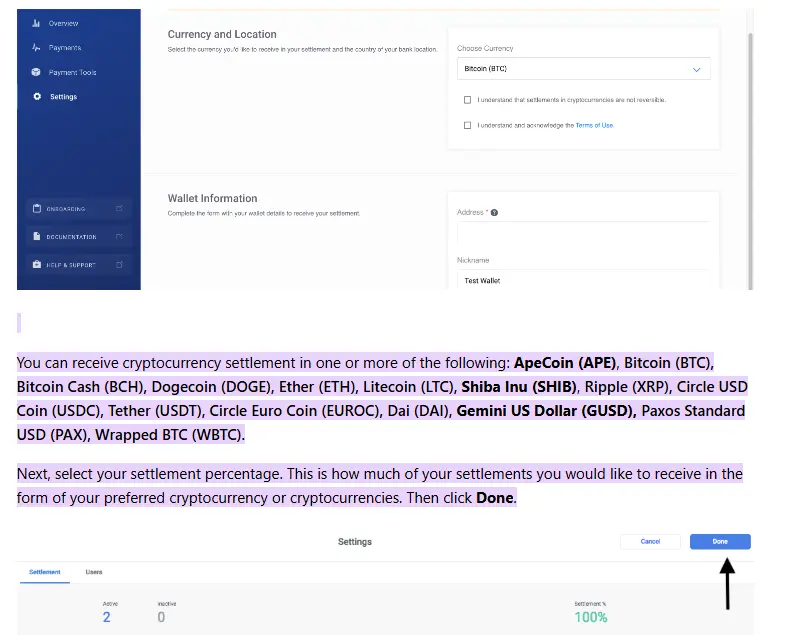Screen dimensions: 787x635
Task: Open the Help & Support link
Action: [x=79, y=265]
